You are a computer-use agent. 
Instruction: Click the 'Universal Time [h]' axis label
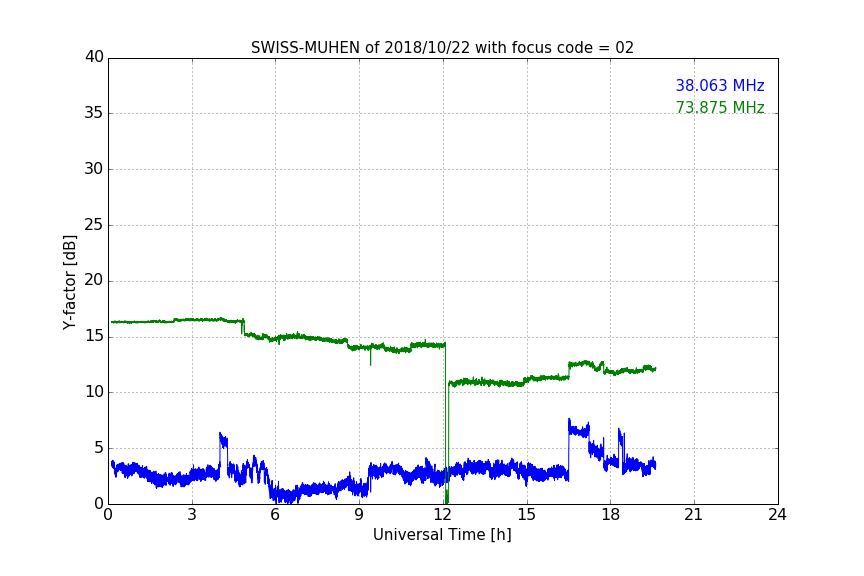442,535
